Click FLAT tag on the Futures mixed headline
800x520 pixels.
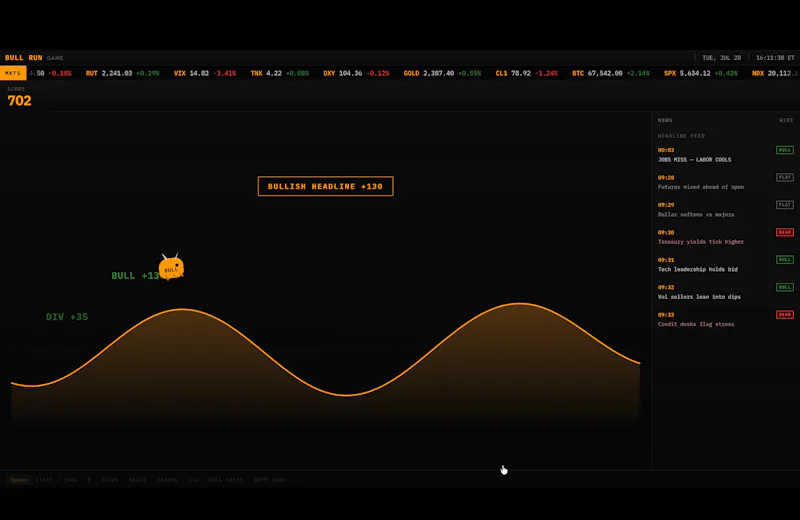(785, 178)
